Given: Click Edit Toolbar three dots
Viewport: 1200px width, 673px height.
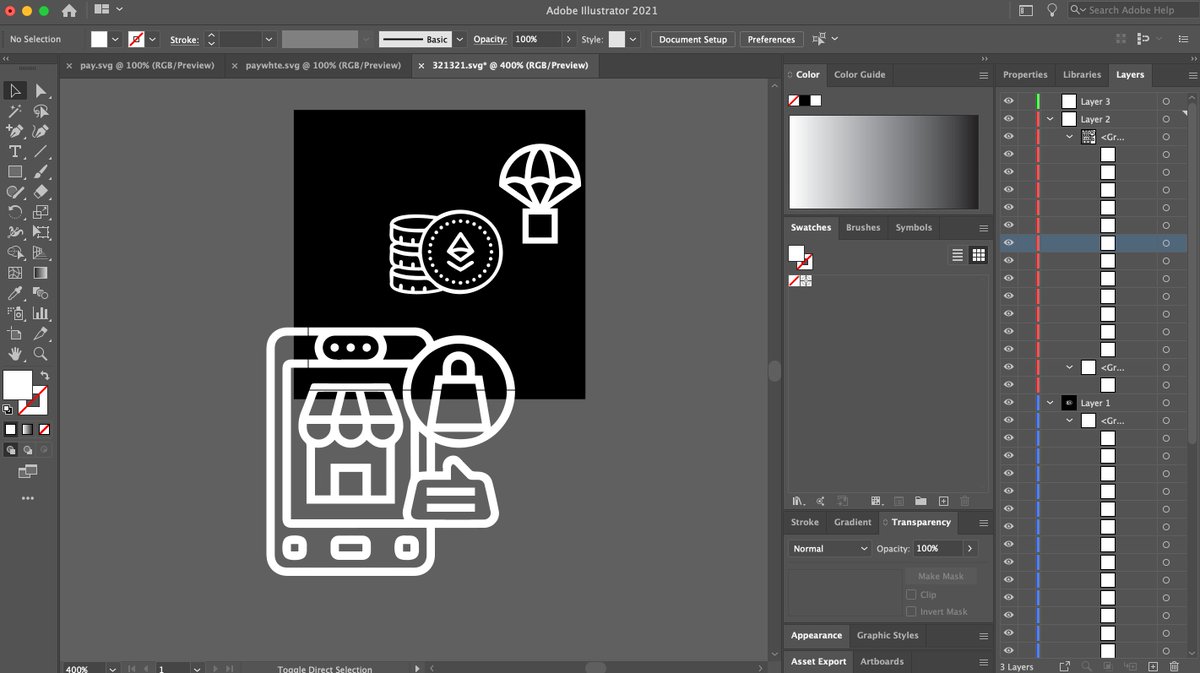Looking at the screenshot, I should 27,497.
